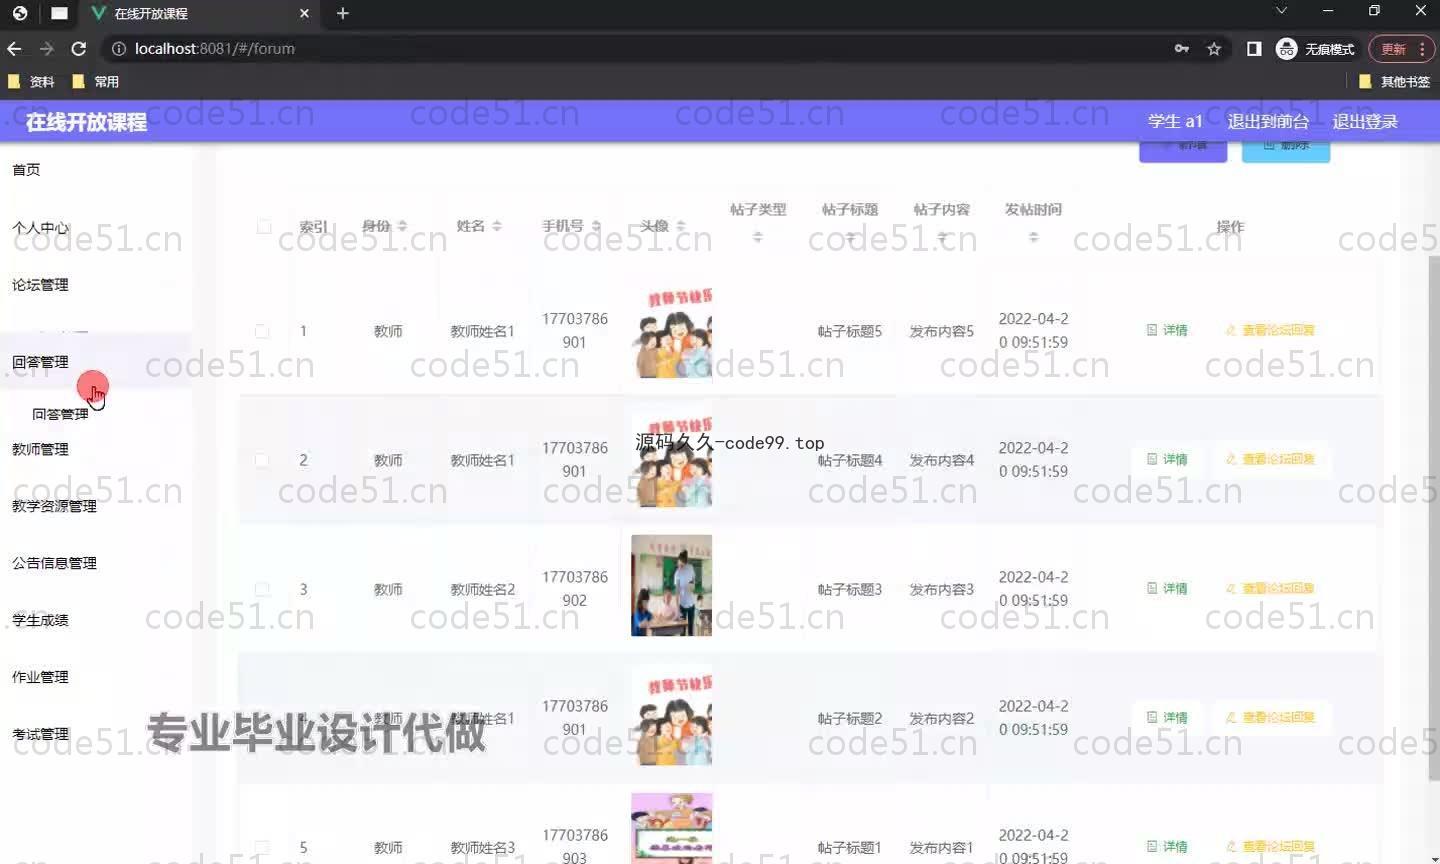
Task: Sort the table by 手机号 column
Action: (x=596, y=226)
